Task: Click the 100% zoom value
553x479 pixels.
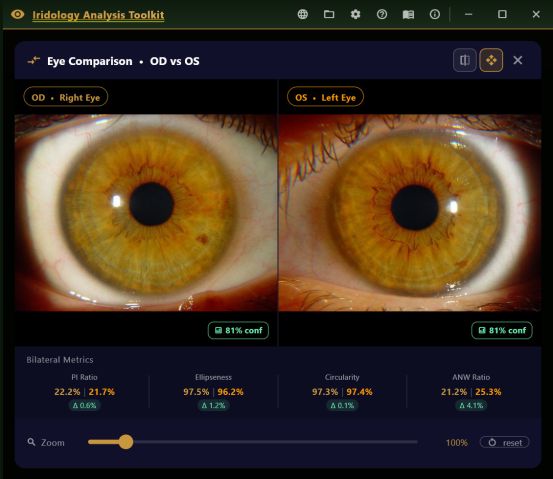Action: (x=457, y=442)
